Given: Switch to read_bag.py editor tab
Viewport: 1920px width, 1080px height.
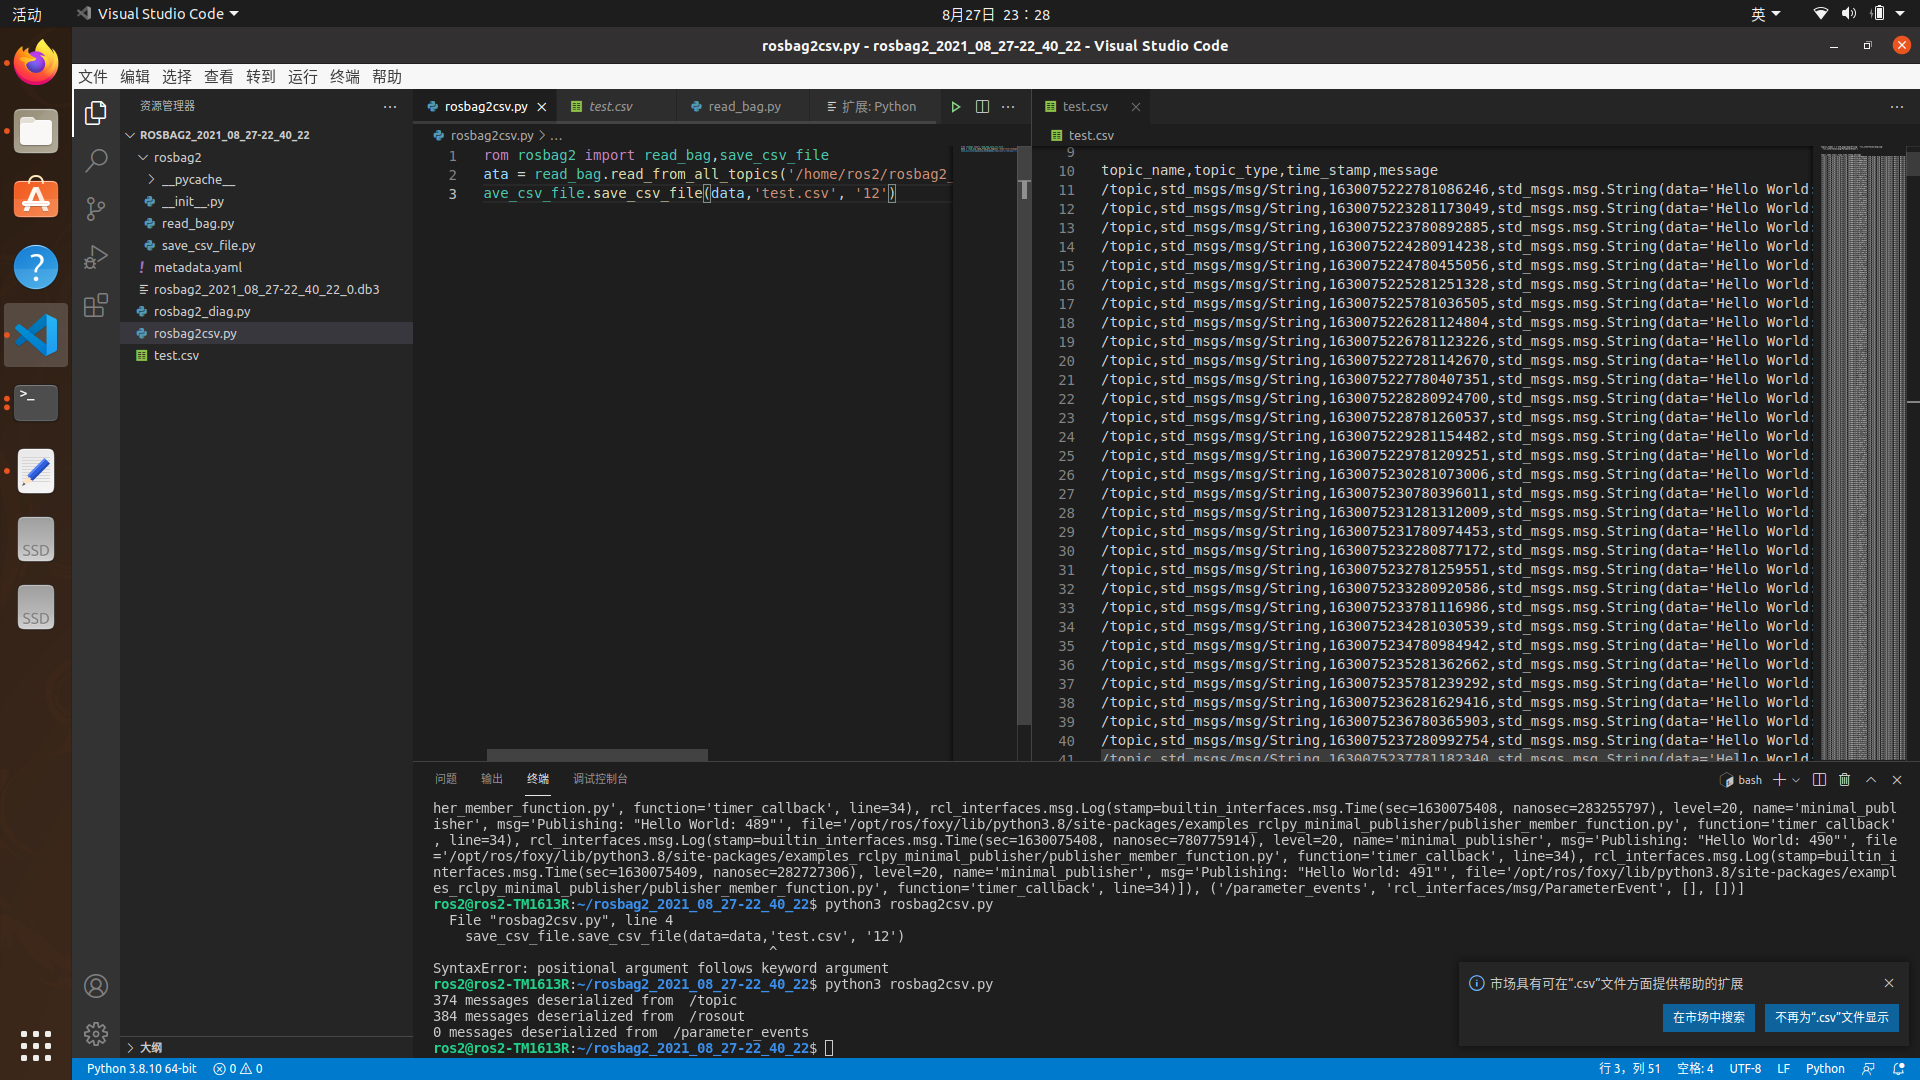Looking at the screenshot, I should pos(743,107).
